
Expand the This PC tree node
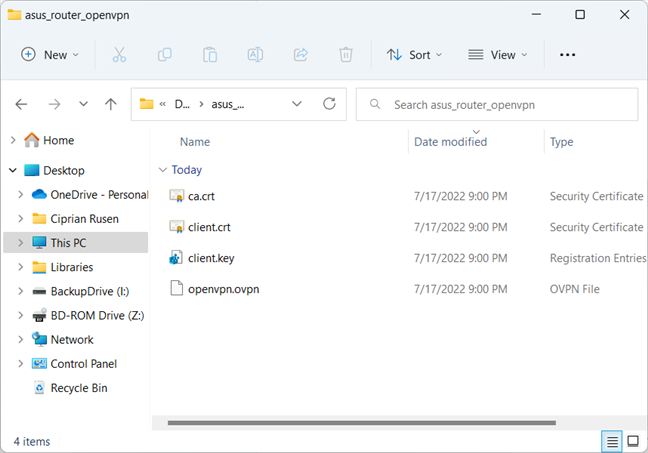click(x=21, y=243)
